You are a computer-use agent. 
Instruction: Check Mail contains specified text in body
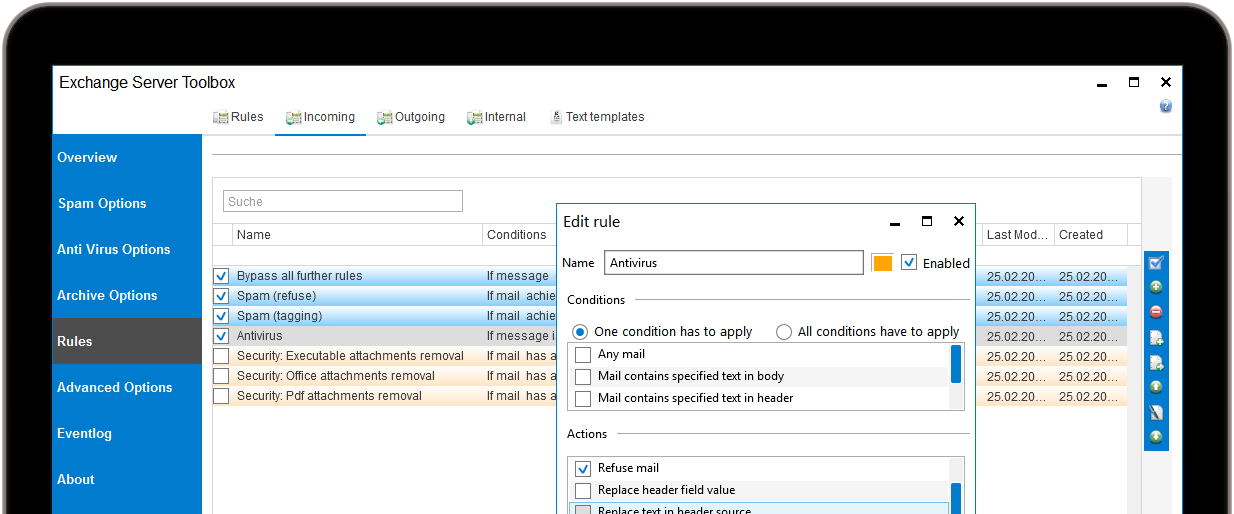tap(583, 377)
